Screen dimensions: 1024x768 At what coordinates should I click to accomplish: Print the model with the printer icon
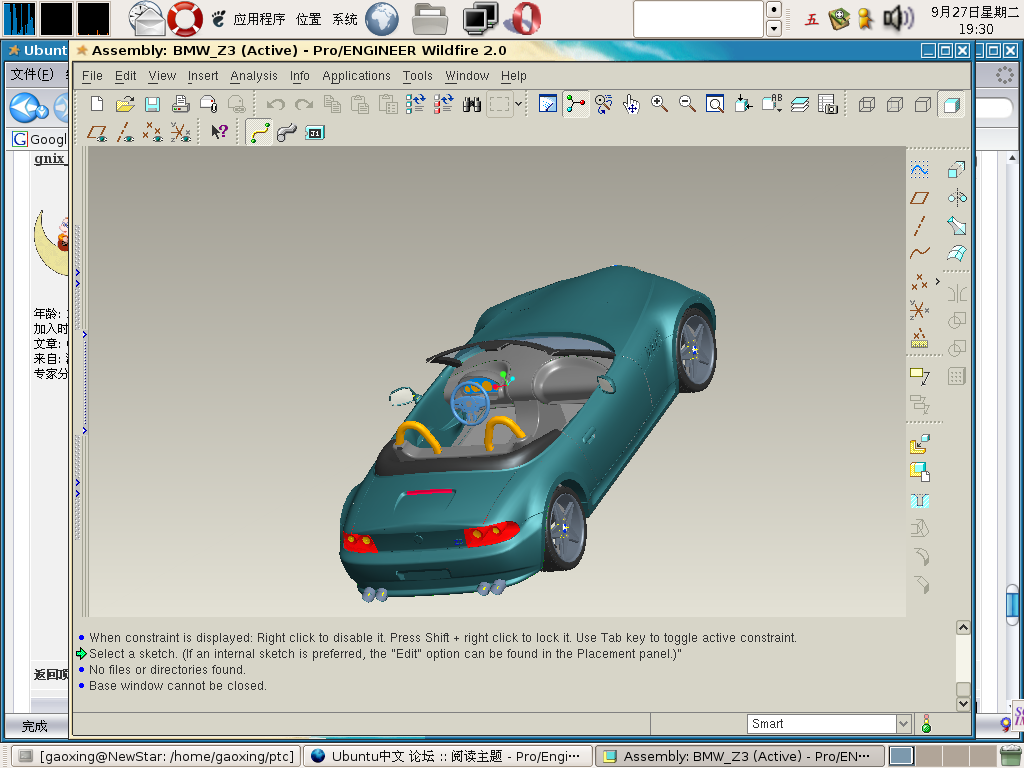(x=181, y=104)
